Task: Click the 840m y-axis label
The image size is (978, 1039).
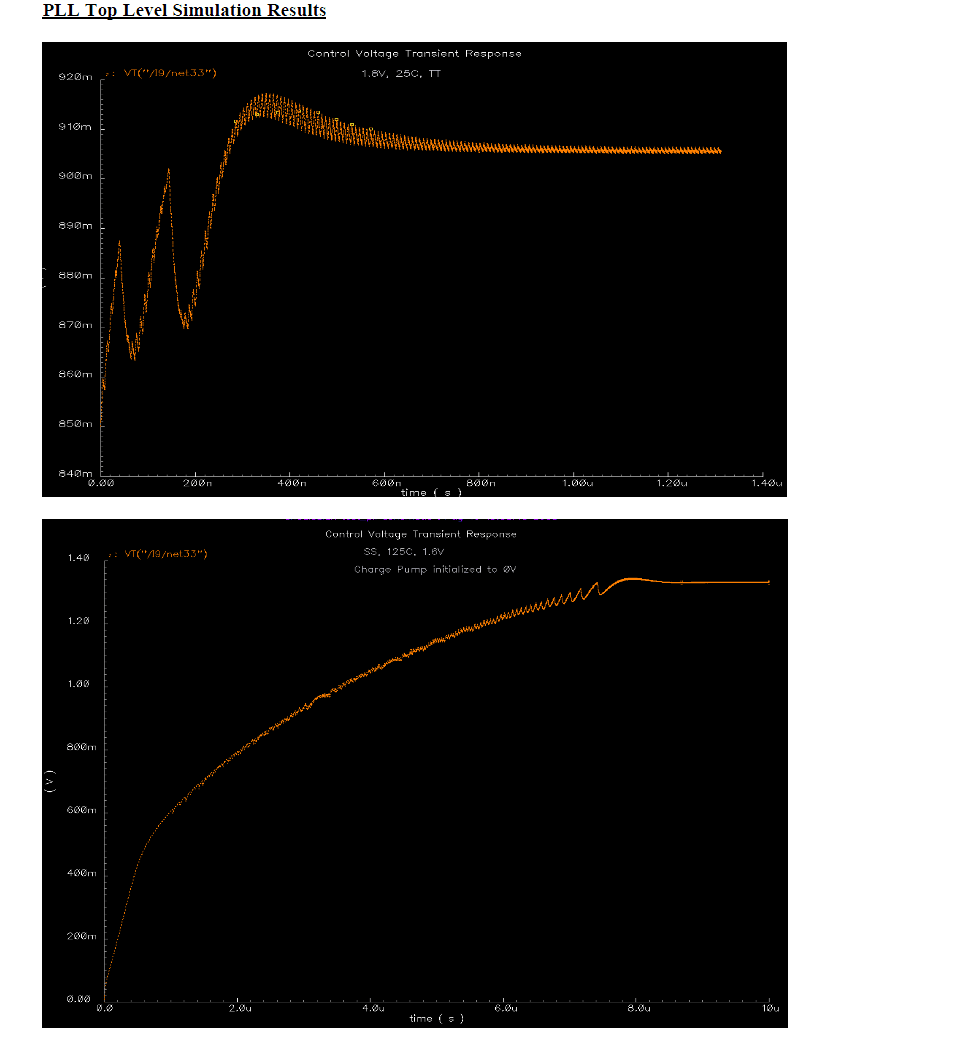Action: pos(75,473)
